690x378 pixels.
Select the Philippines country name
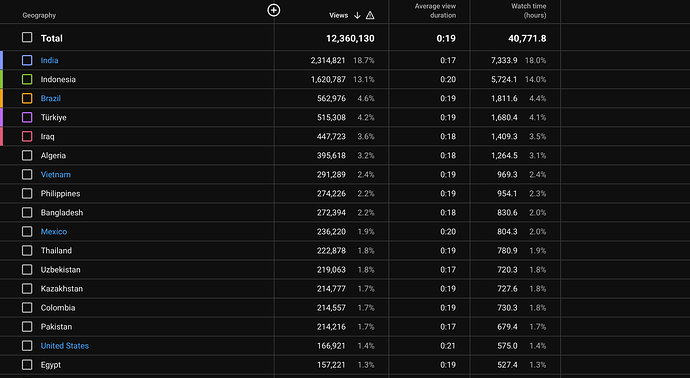point(60,193)
